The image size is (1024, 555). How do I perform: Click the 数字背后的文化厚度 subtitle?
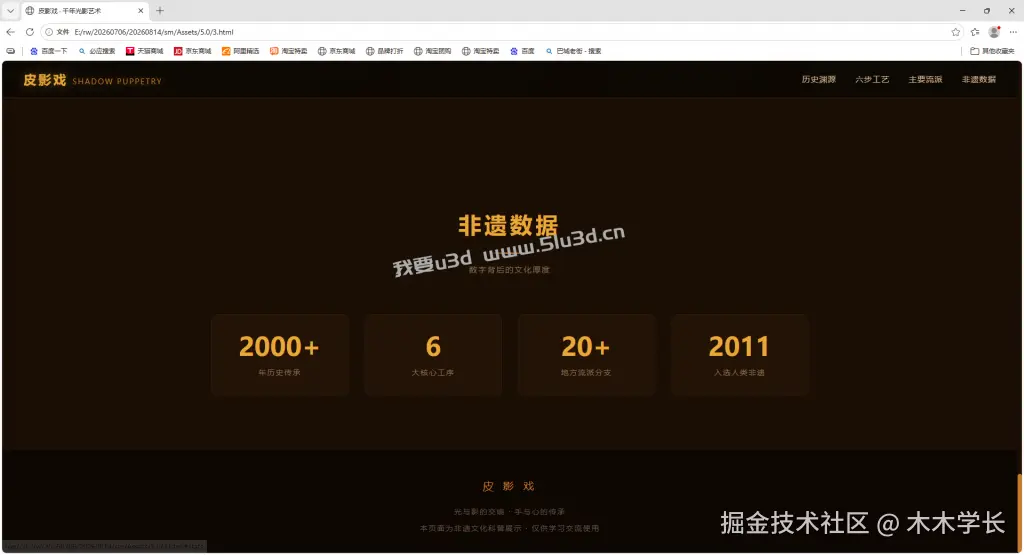(x=509, y=270)
